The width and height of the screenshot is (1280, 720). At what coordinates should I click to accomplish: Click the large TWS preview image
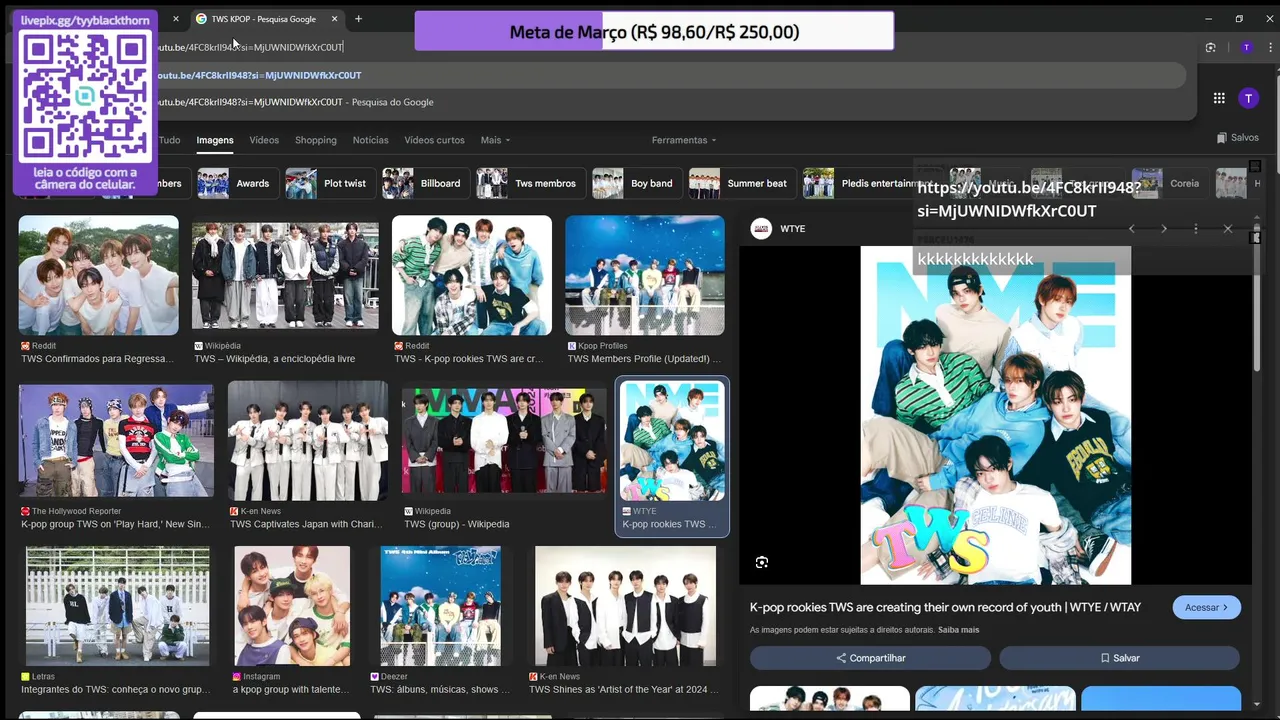pyautogui.click(x=996, y=415)
